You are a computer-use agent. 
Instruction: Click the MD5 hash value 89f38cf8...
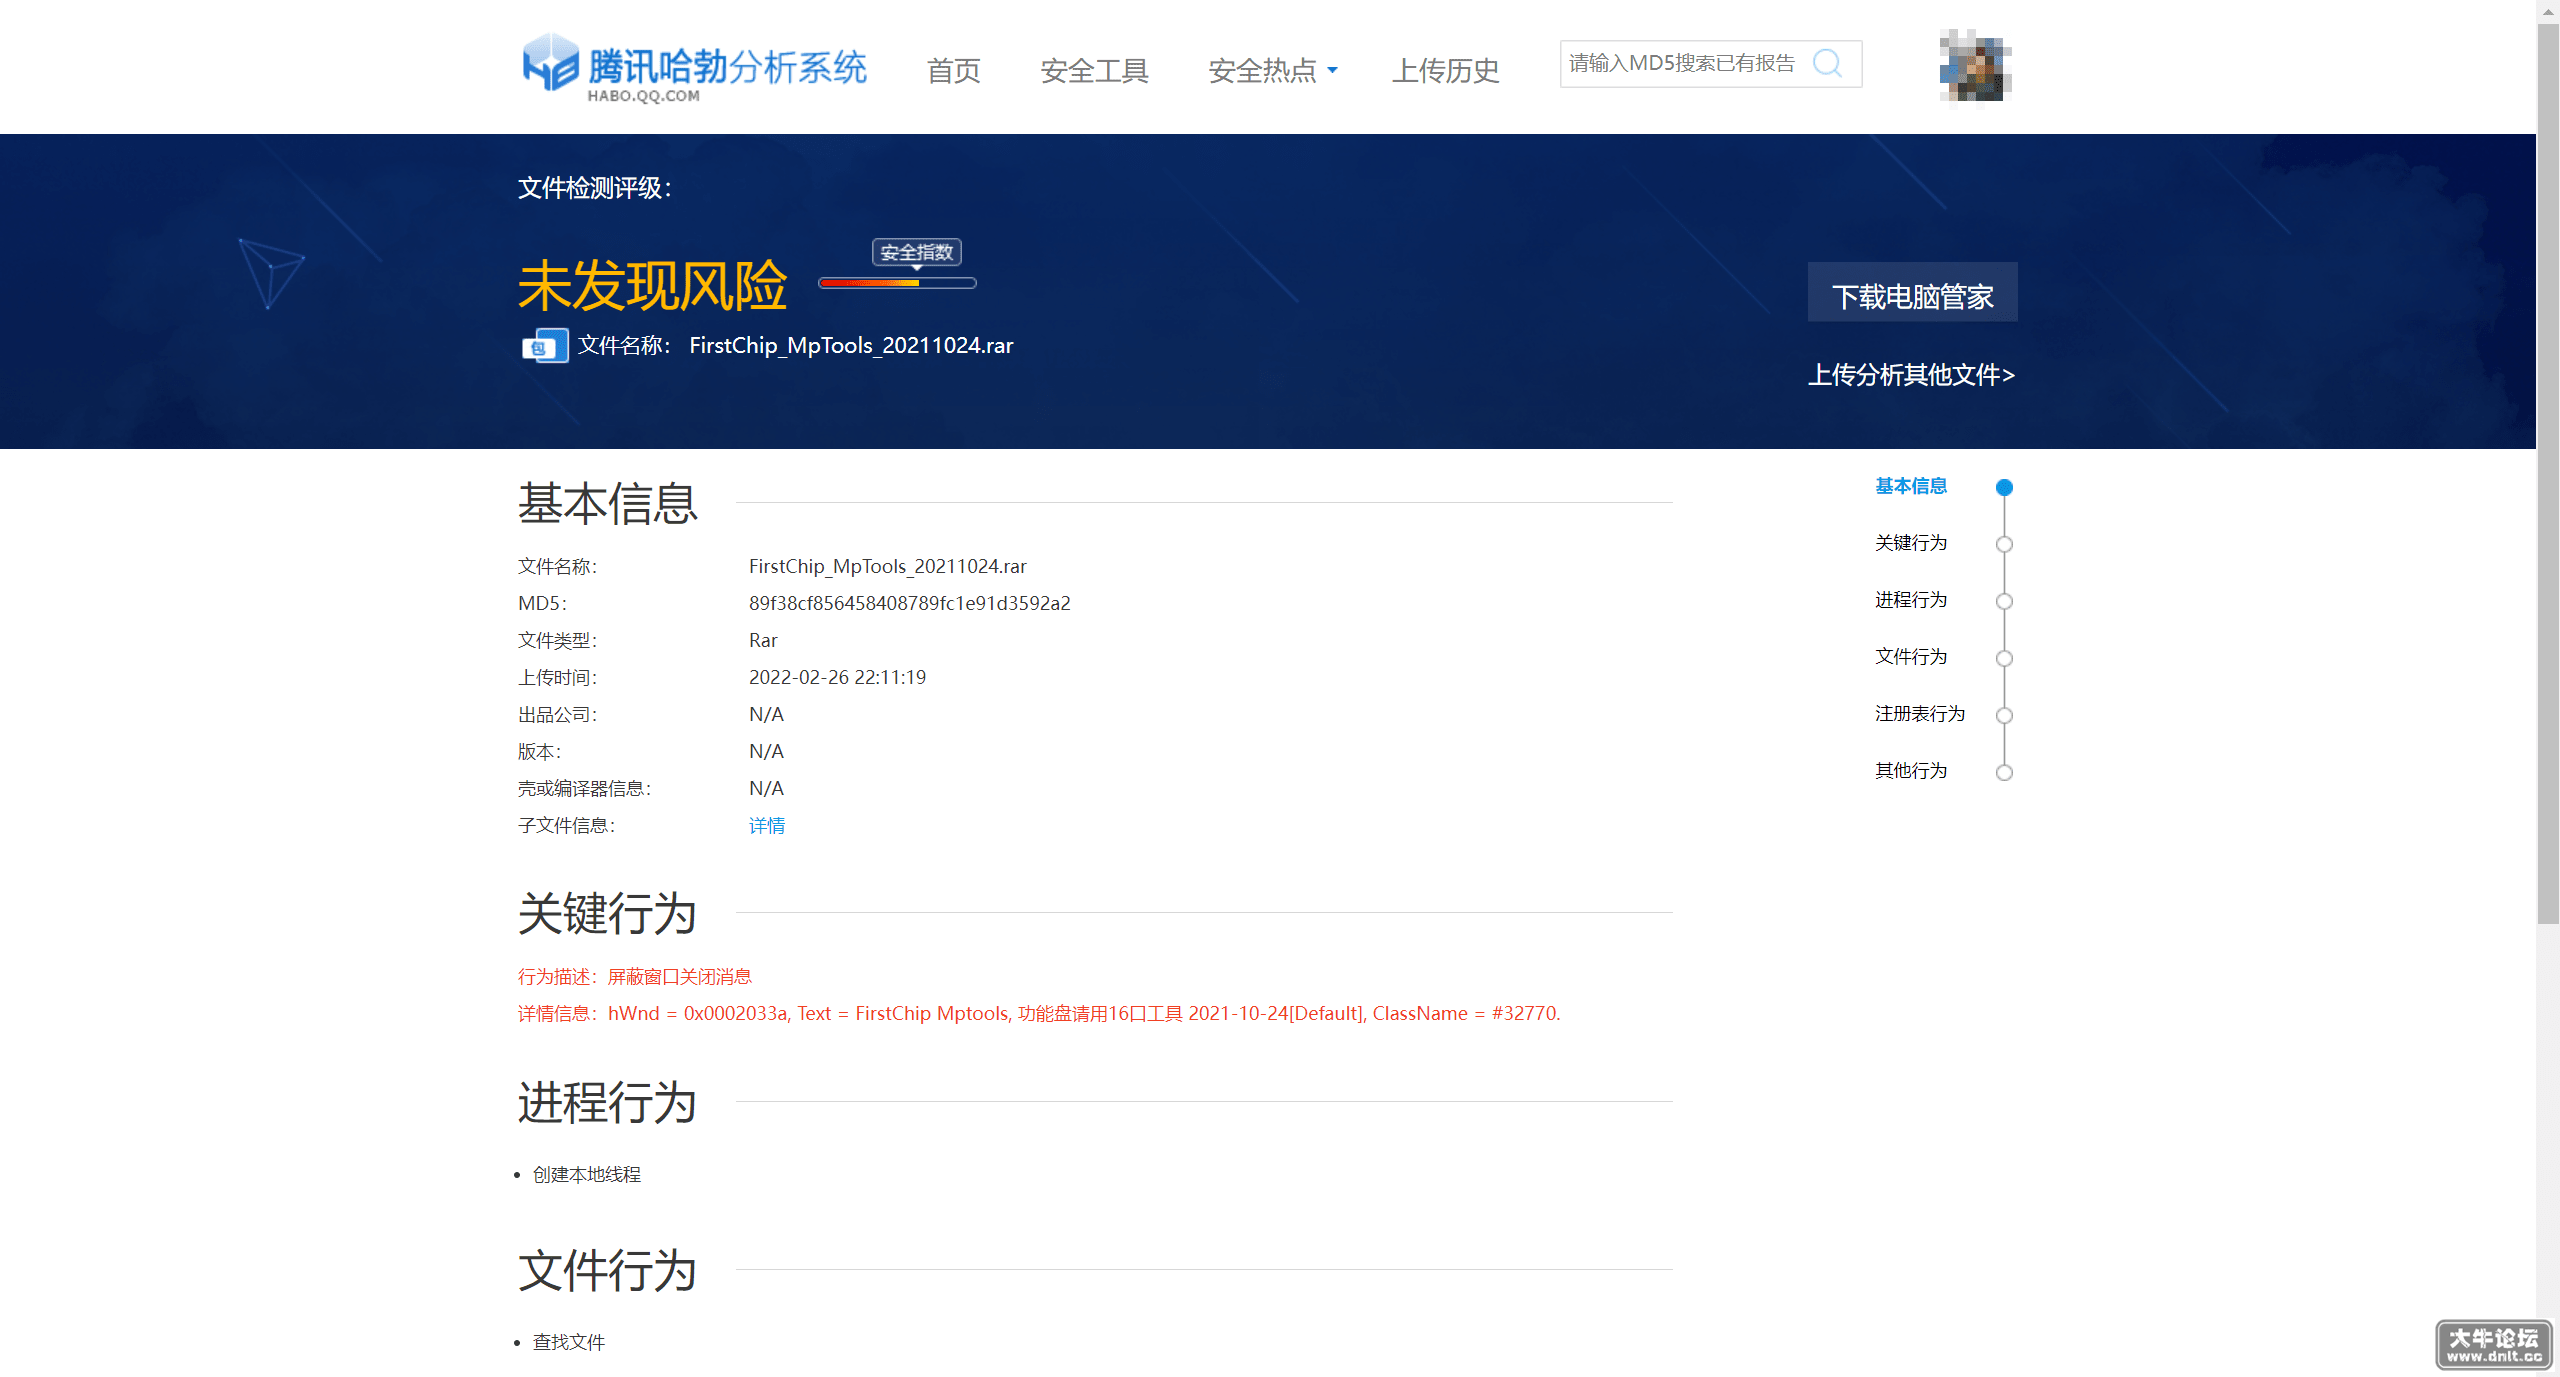pyautogui.click(x=910, y=603)
